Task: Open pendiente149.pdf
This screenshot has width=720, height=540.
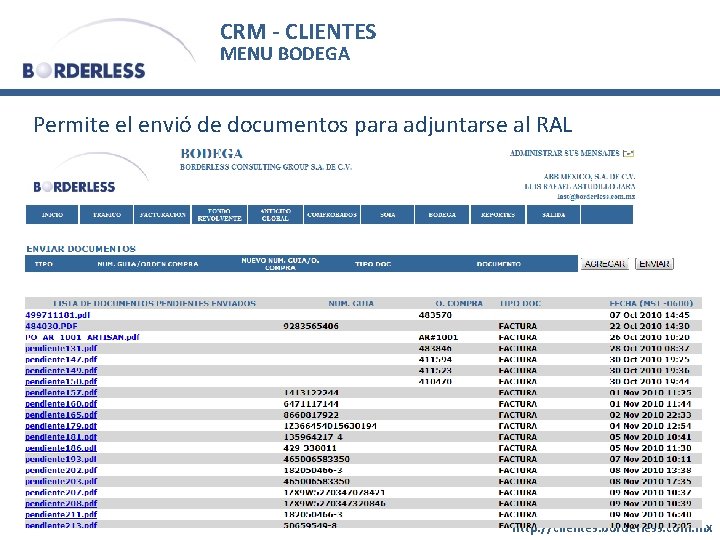Action: [x=61, y=370]
